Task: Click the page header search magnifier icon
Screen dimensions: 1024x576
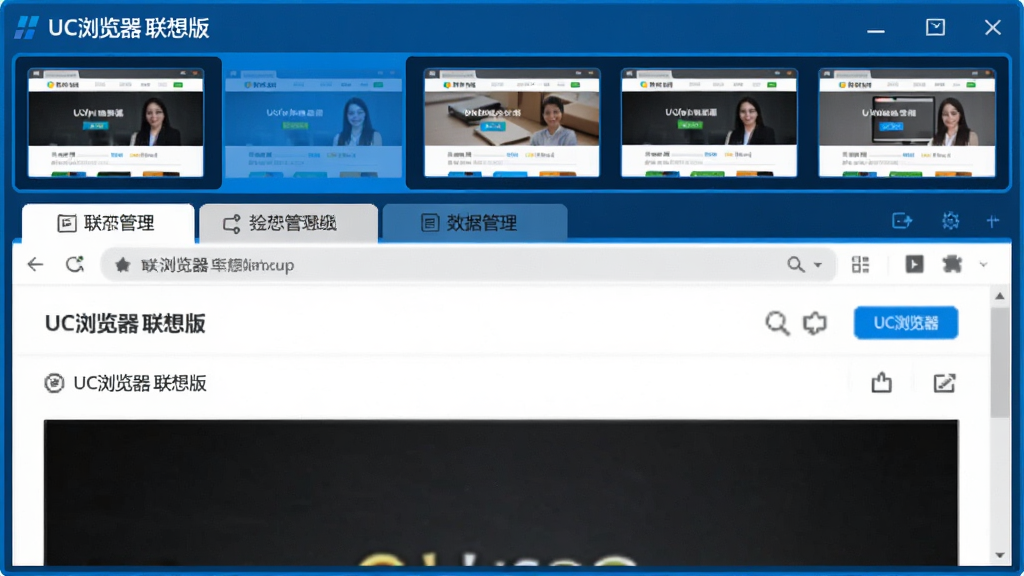Action: (x=777, y=323)
